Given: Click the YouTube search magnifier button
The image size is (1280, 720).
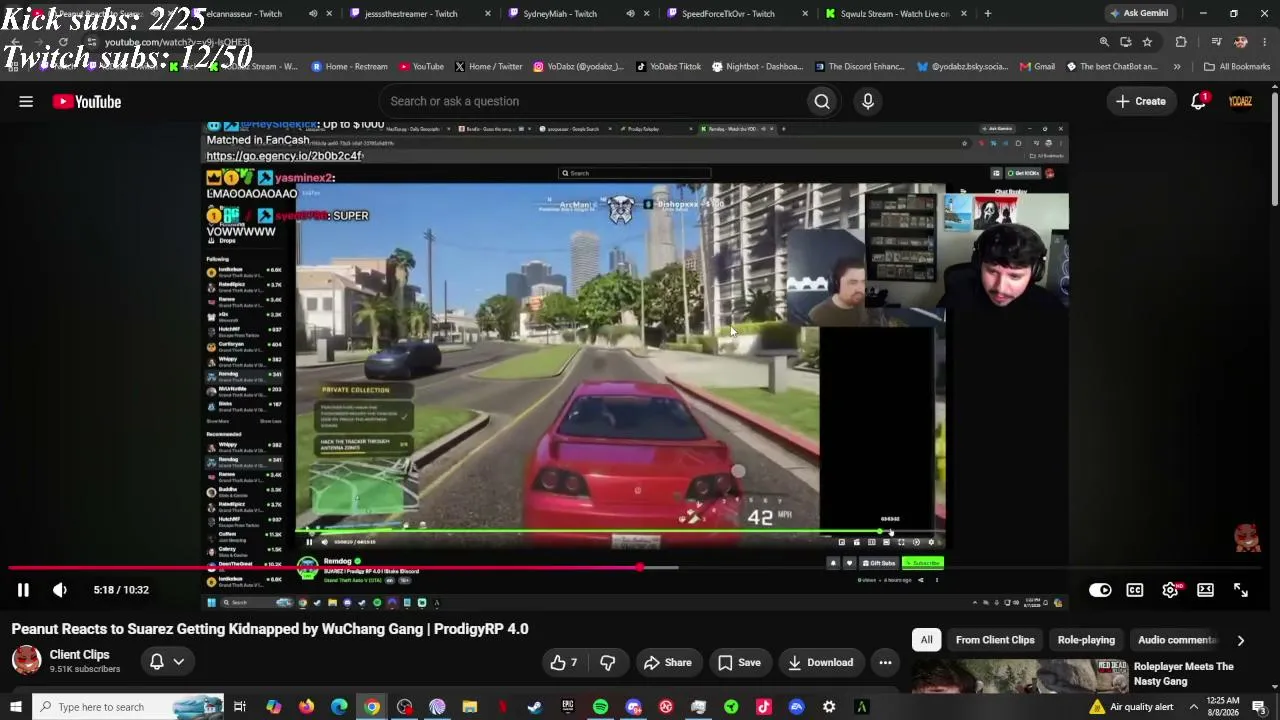Looking at the screenshot, I should click(x=822, y=101).
